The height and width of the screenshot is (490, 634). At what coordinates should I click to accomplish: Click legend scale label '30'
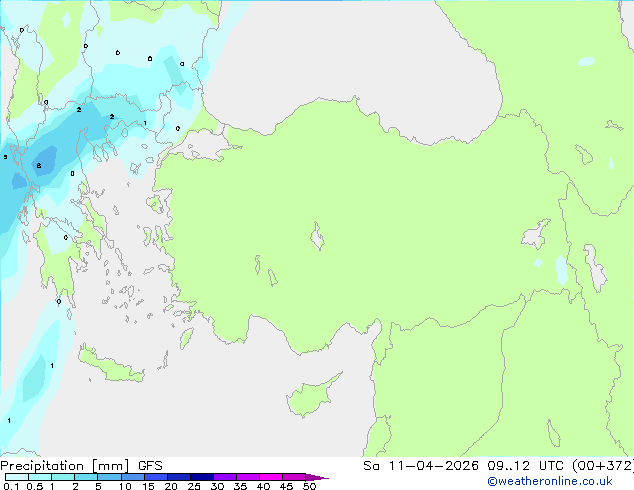tap(217, 486)
